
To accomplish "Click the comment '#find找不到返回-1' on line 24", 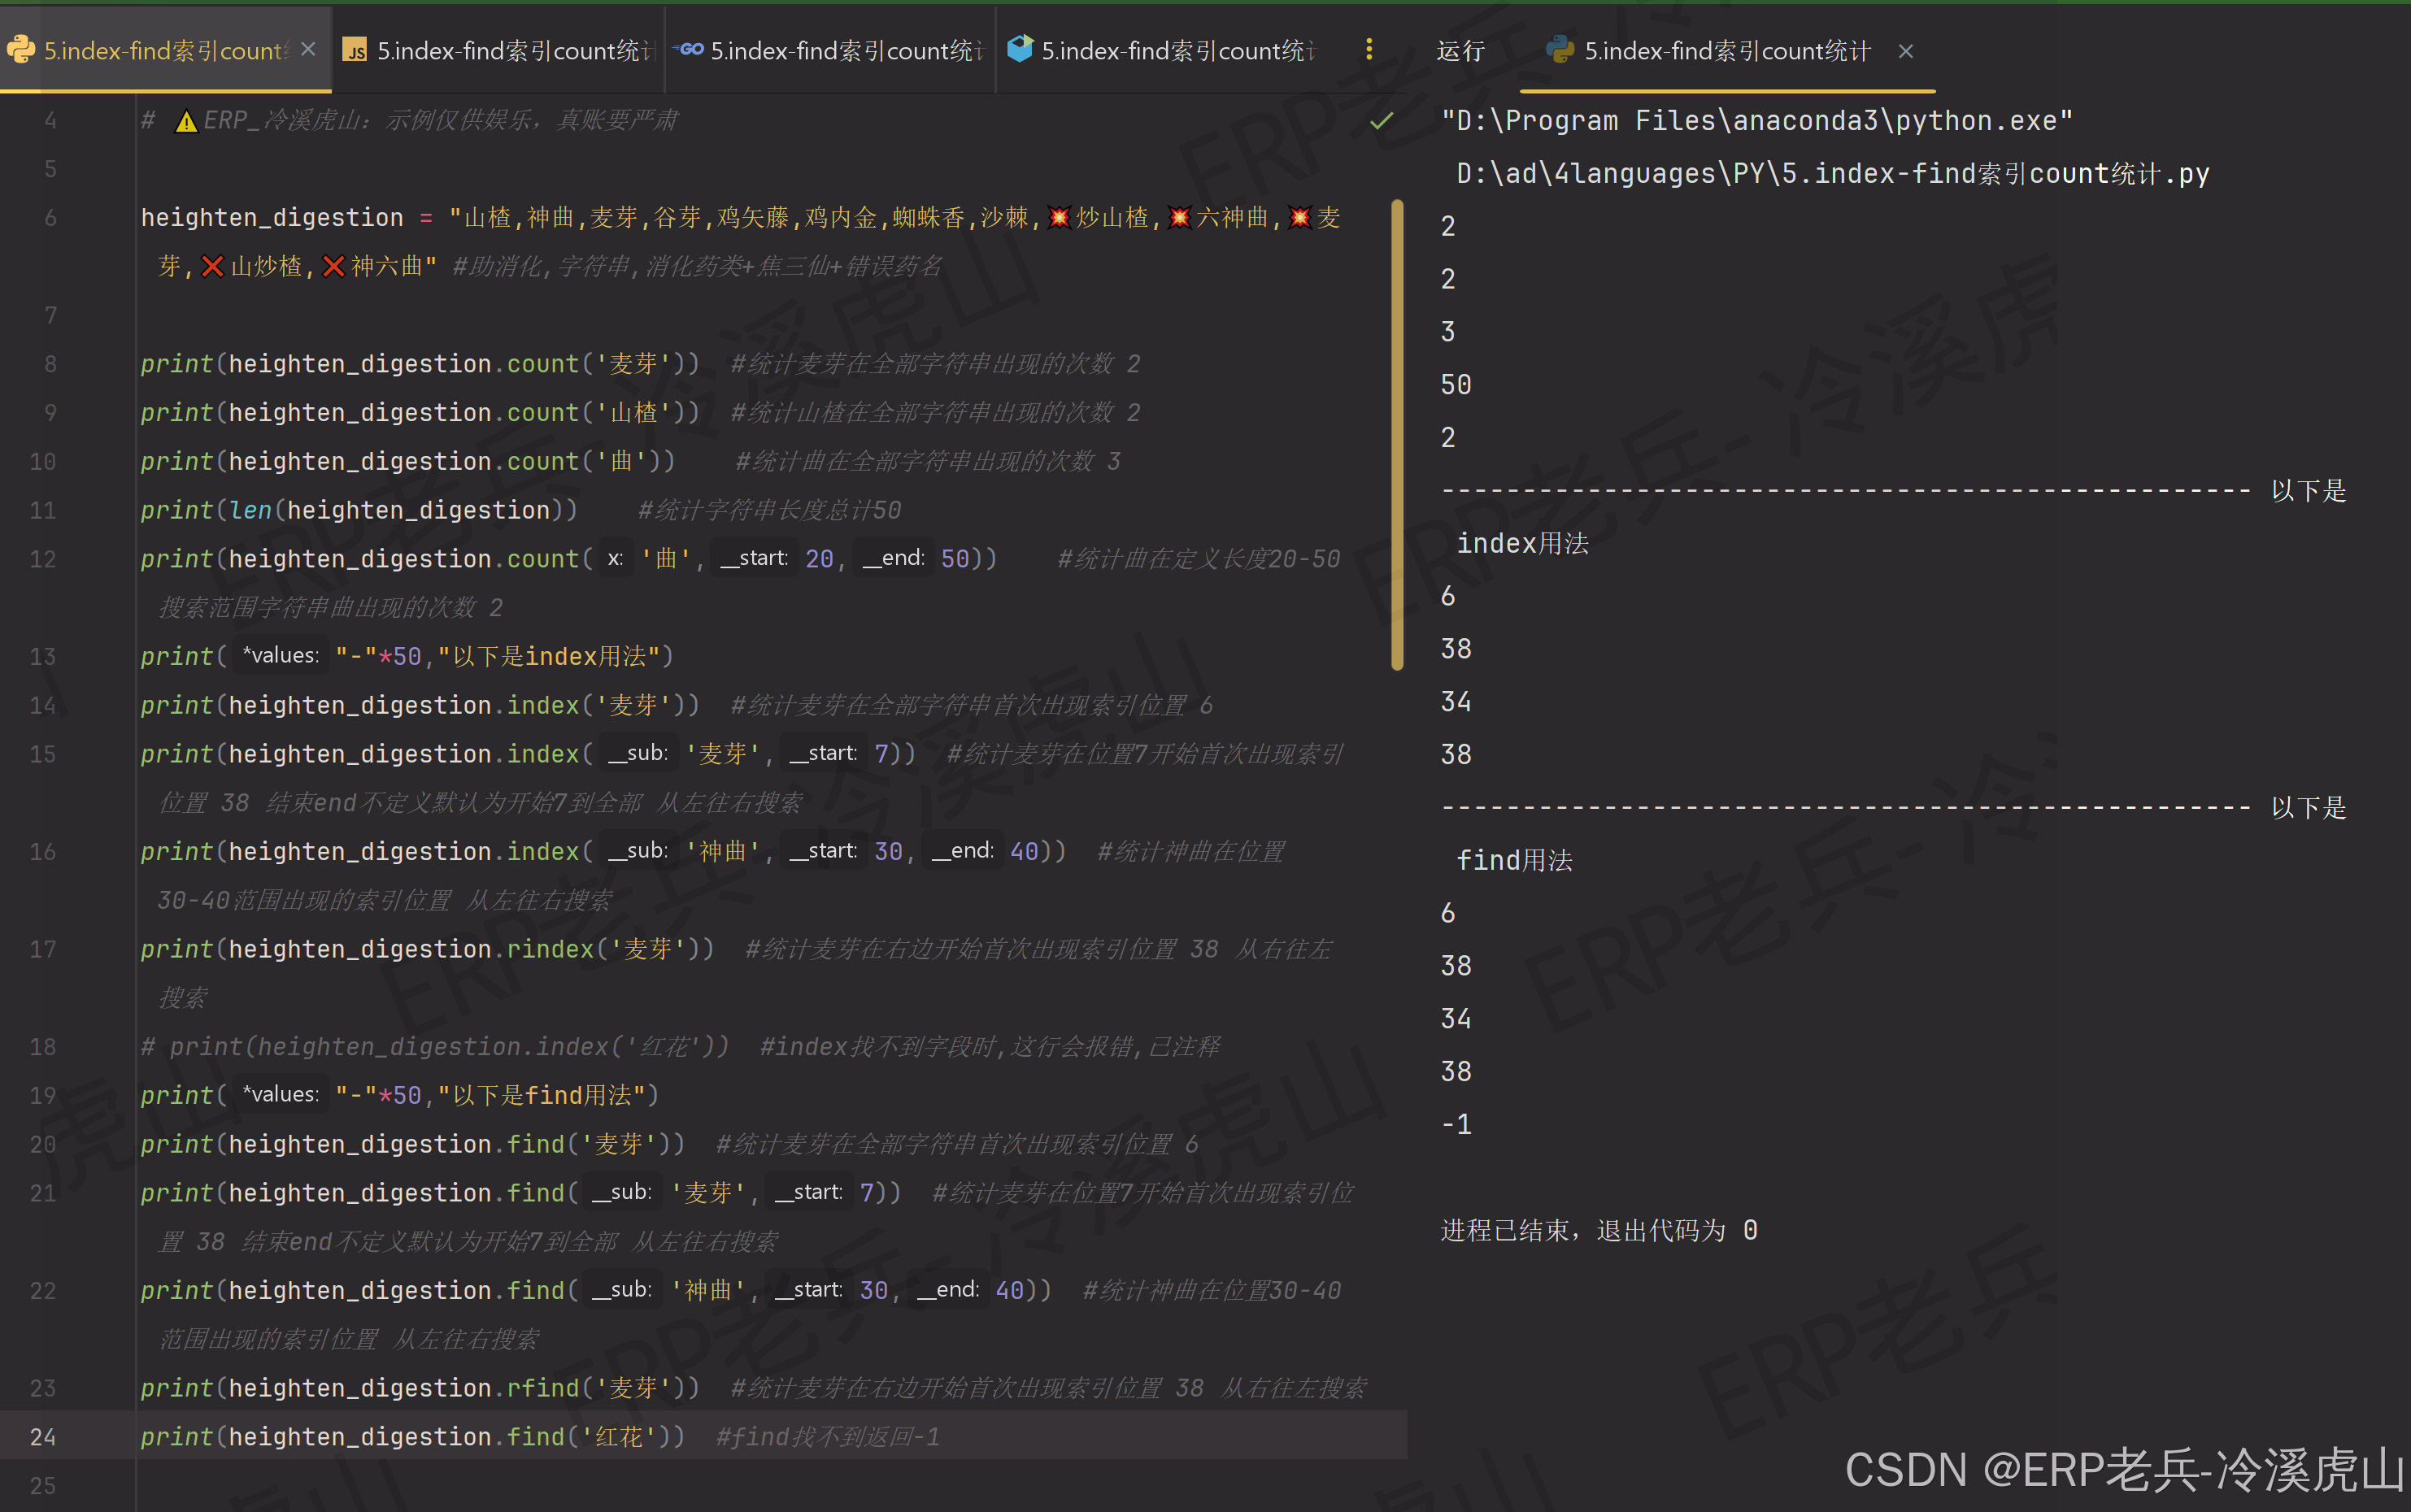I will 828,1437.
